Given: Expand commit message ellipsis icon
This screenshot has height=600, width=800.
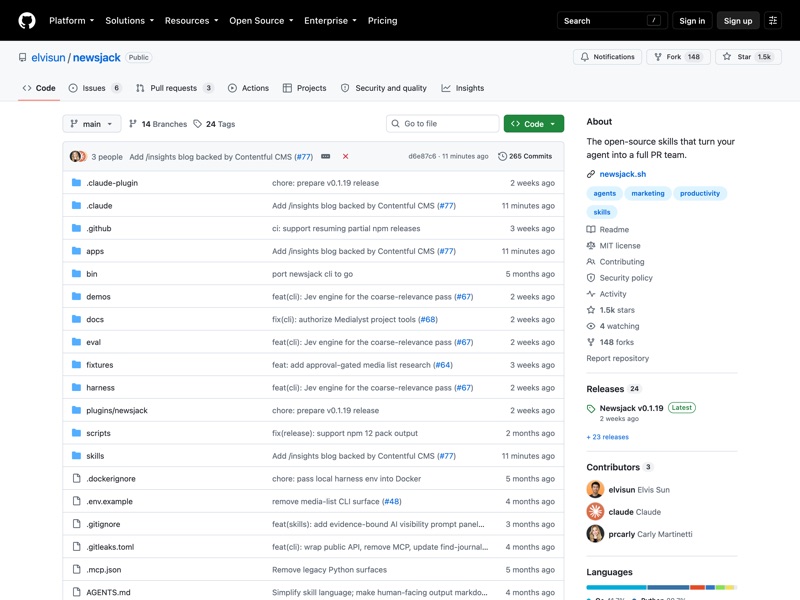Looking at the screenshot, I should click(326, 157).
